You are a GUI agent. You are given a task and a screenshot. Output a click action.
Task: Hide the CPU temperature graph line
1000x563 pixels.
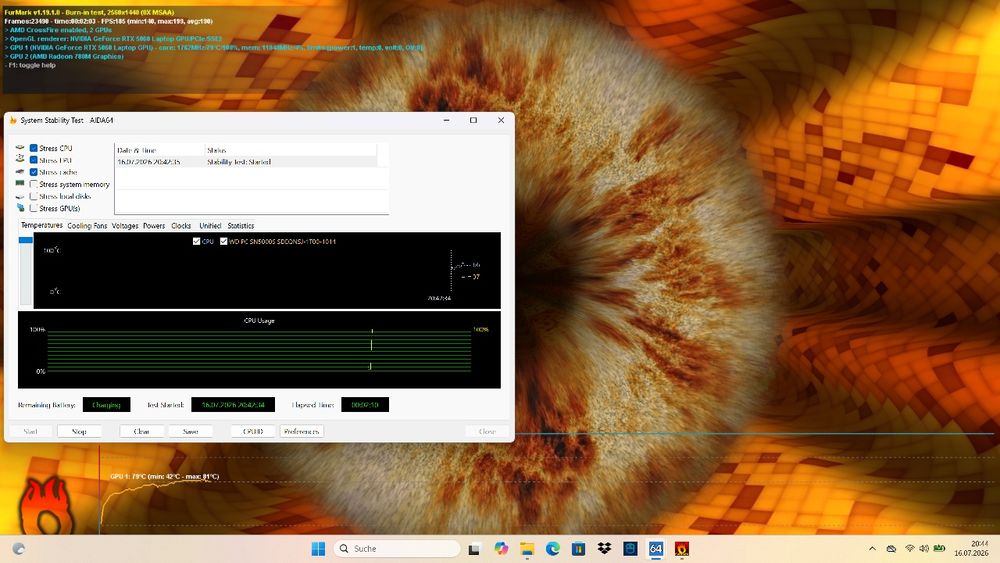point(196,241)
